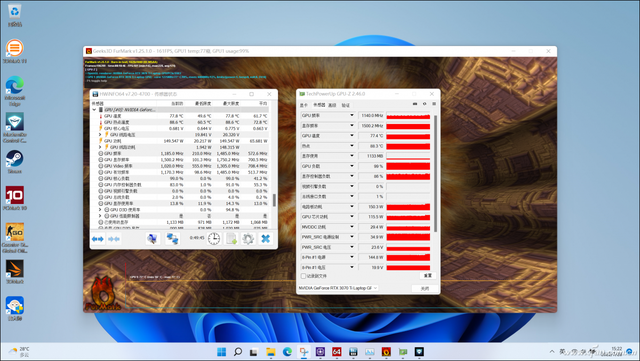
Task: Open the GPU 频率 sensor dropdown in GPU-Z
Action: (x=352, y=116)
